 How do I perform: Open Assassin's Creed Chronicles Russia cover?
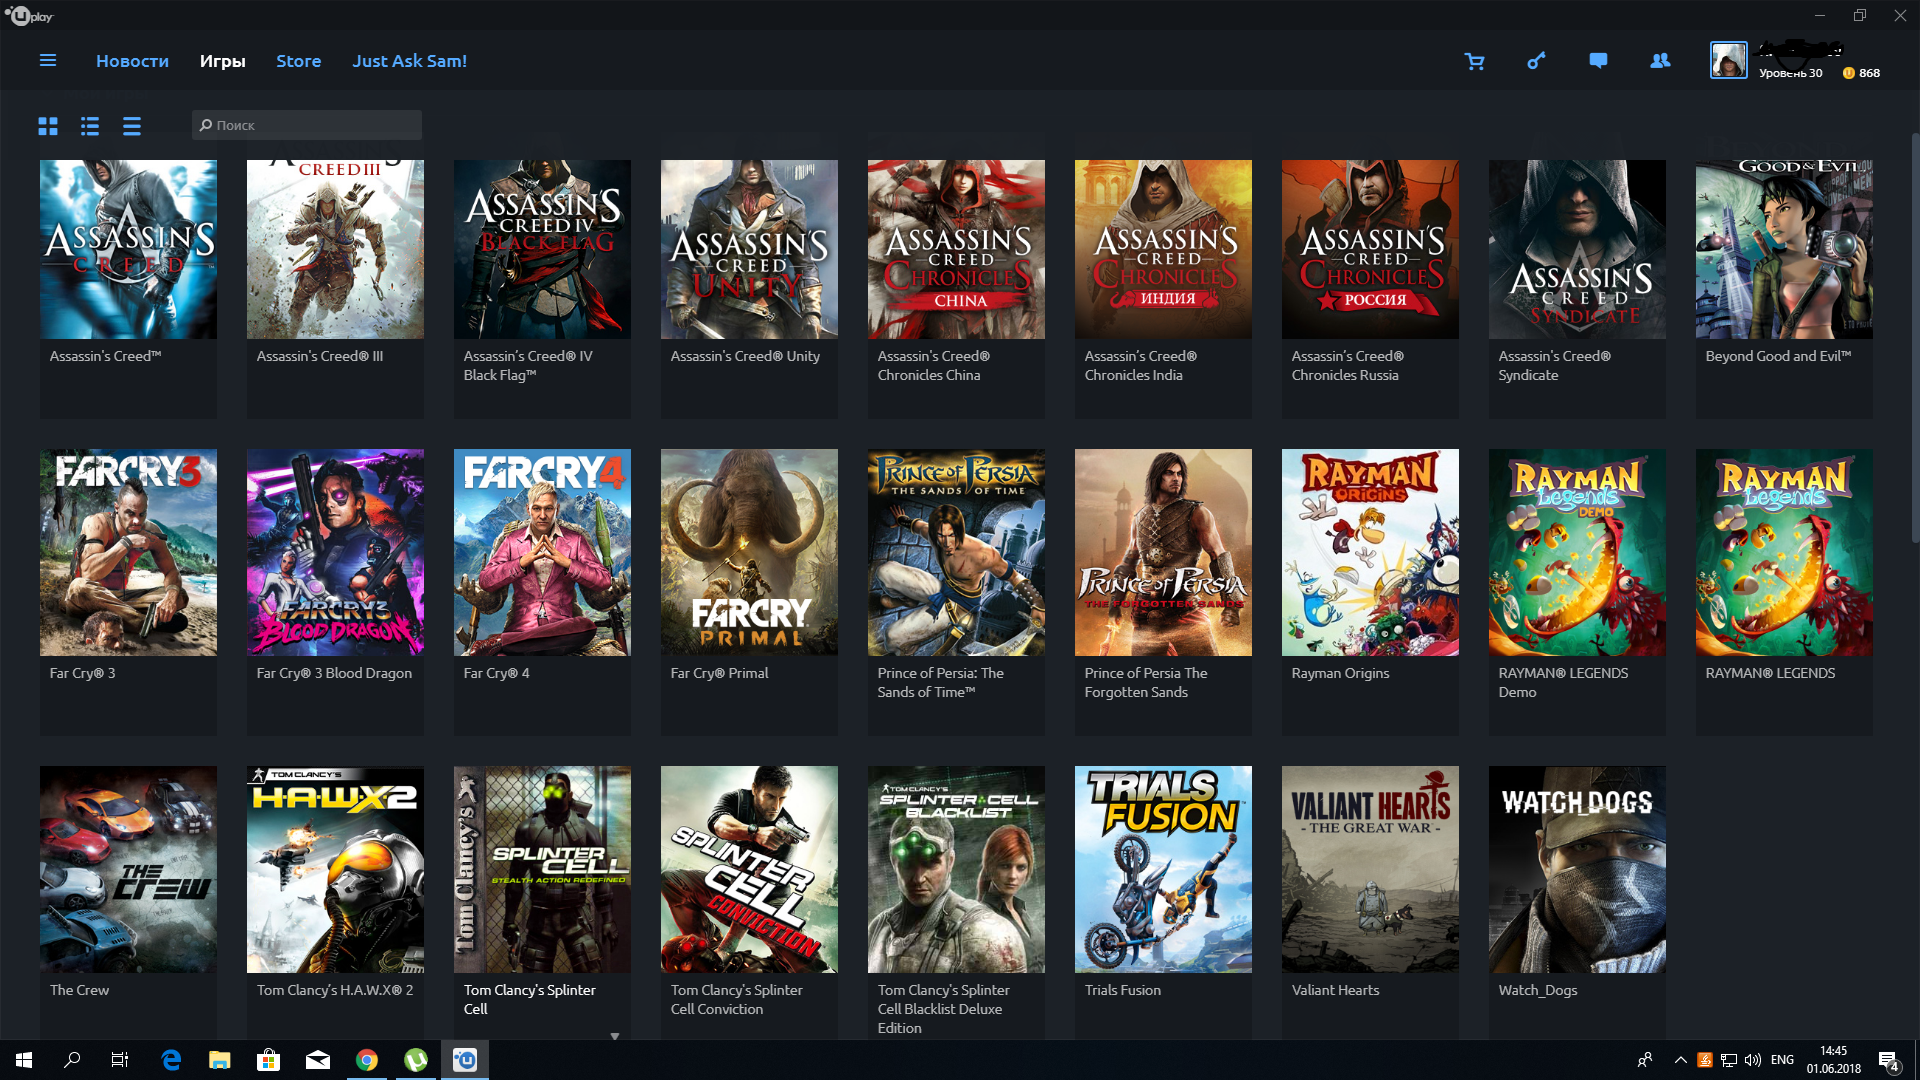(1370, 249)
